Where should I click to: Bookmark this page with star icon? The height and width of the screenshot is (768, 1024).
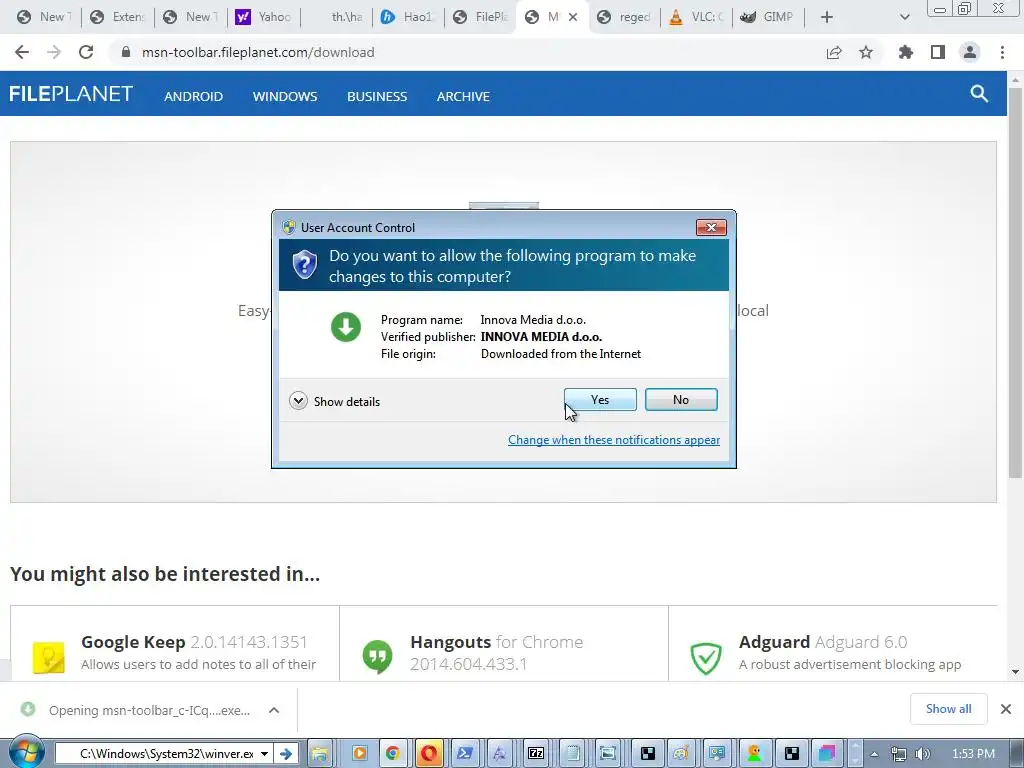(x=866, y=52)
